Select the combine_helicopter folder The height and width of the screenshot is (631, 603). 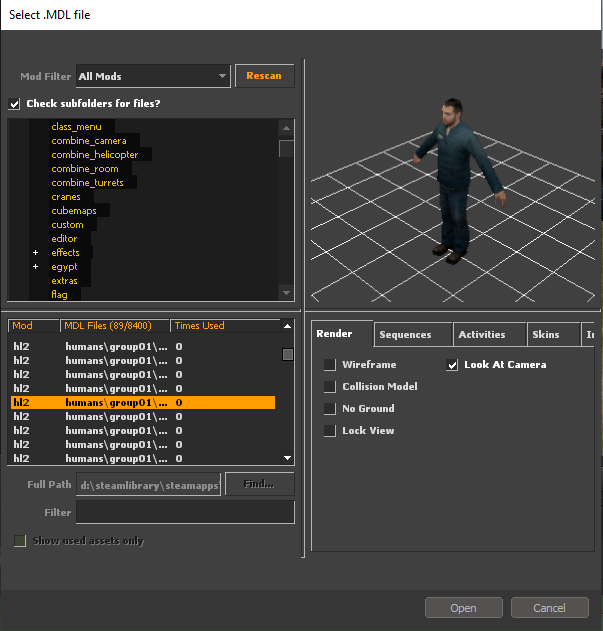[95, 155]
